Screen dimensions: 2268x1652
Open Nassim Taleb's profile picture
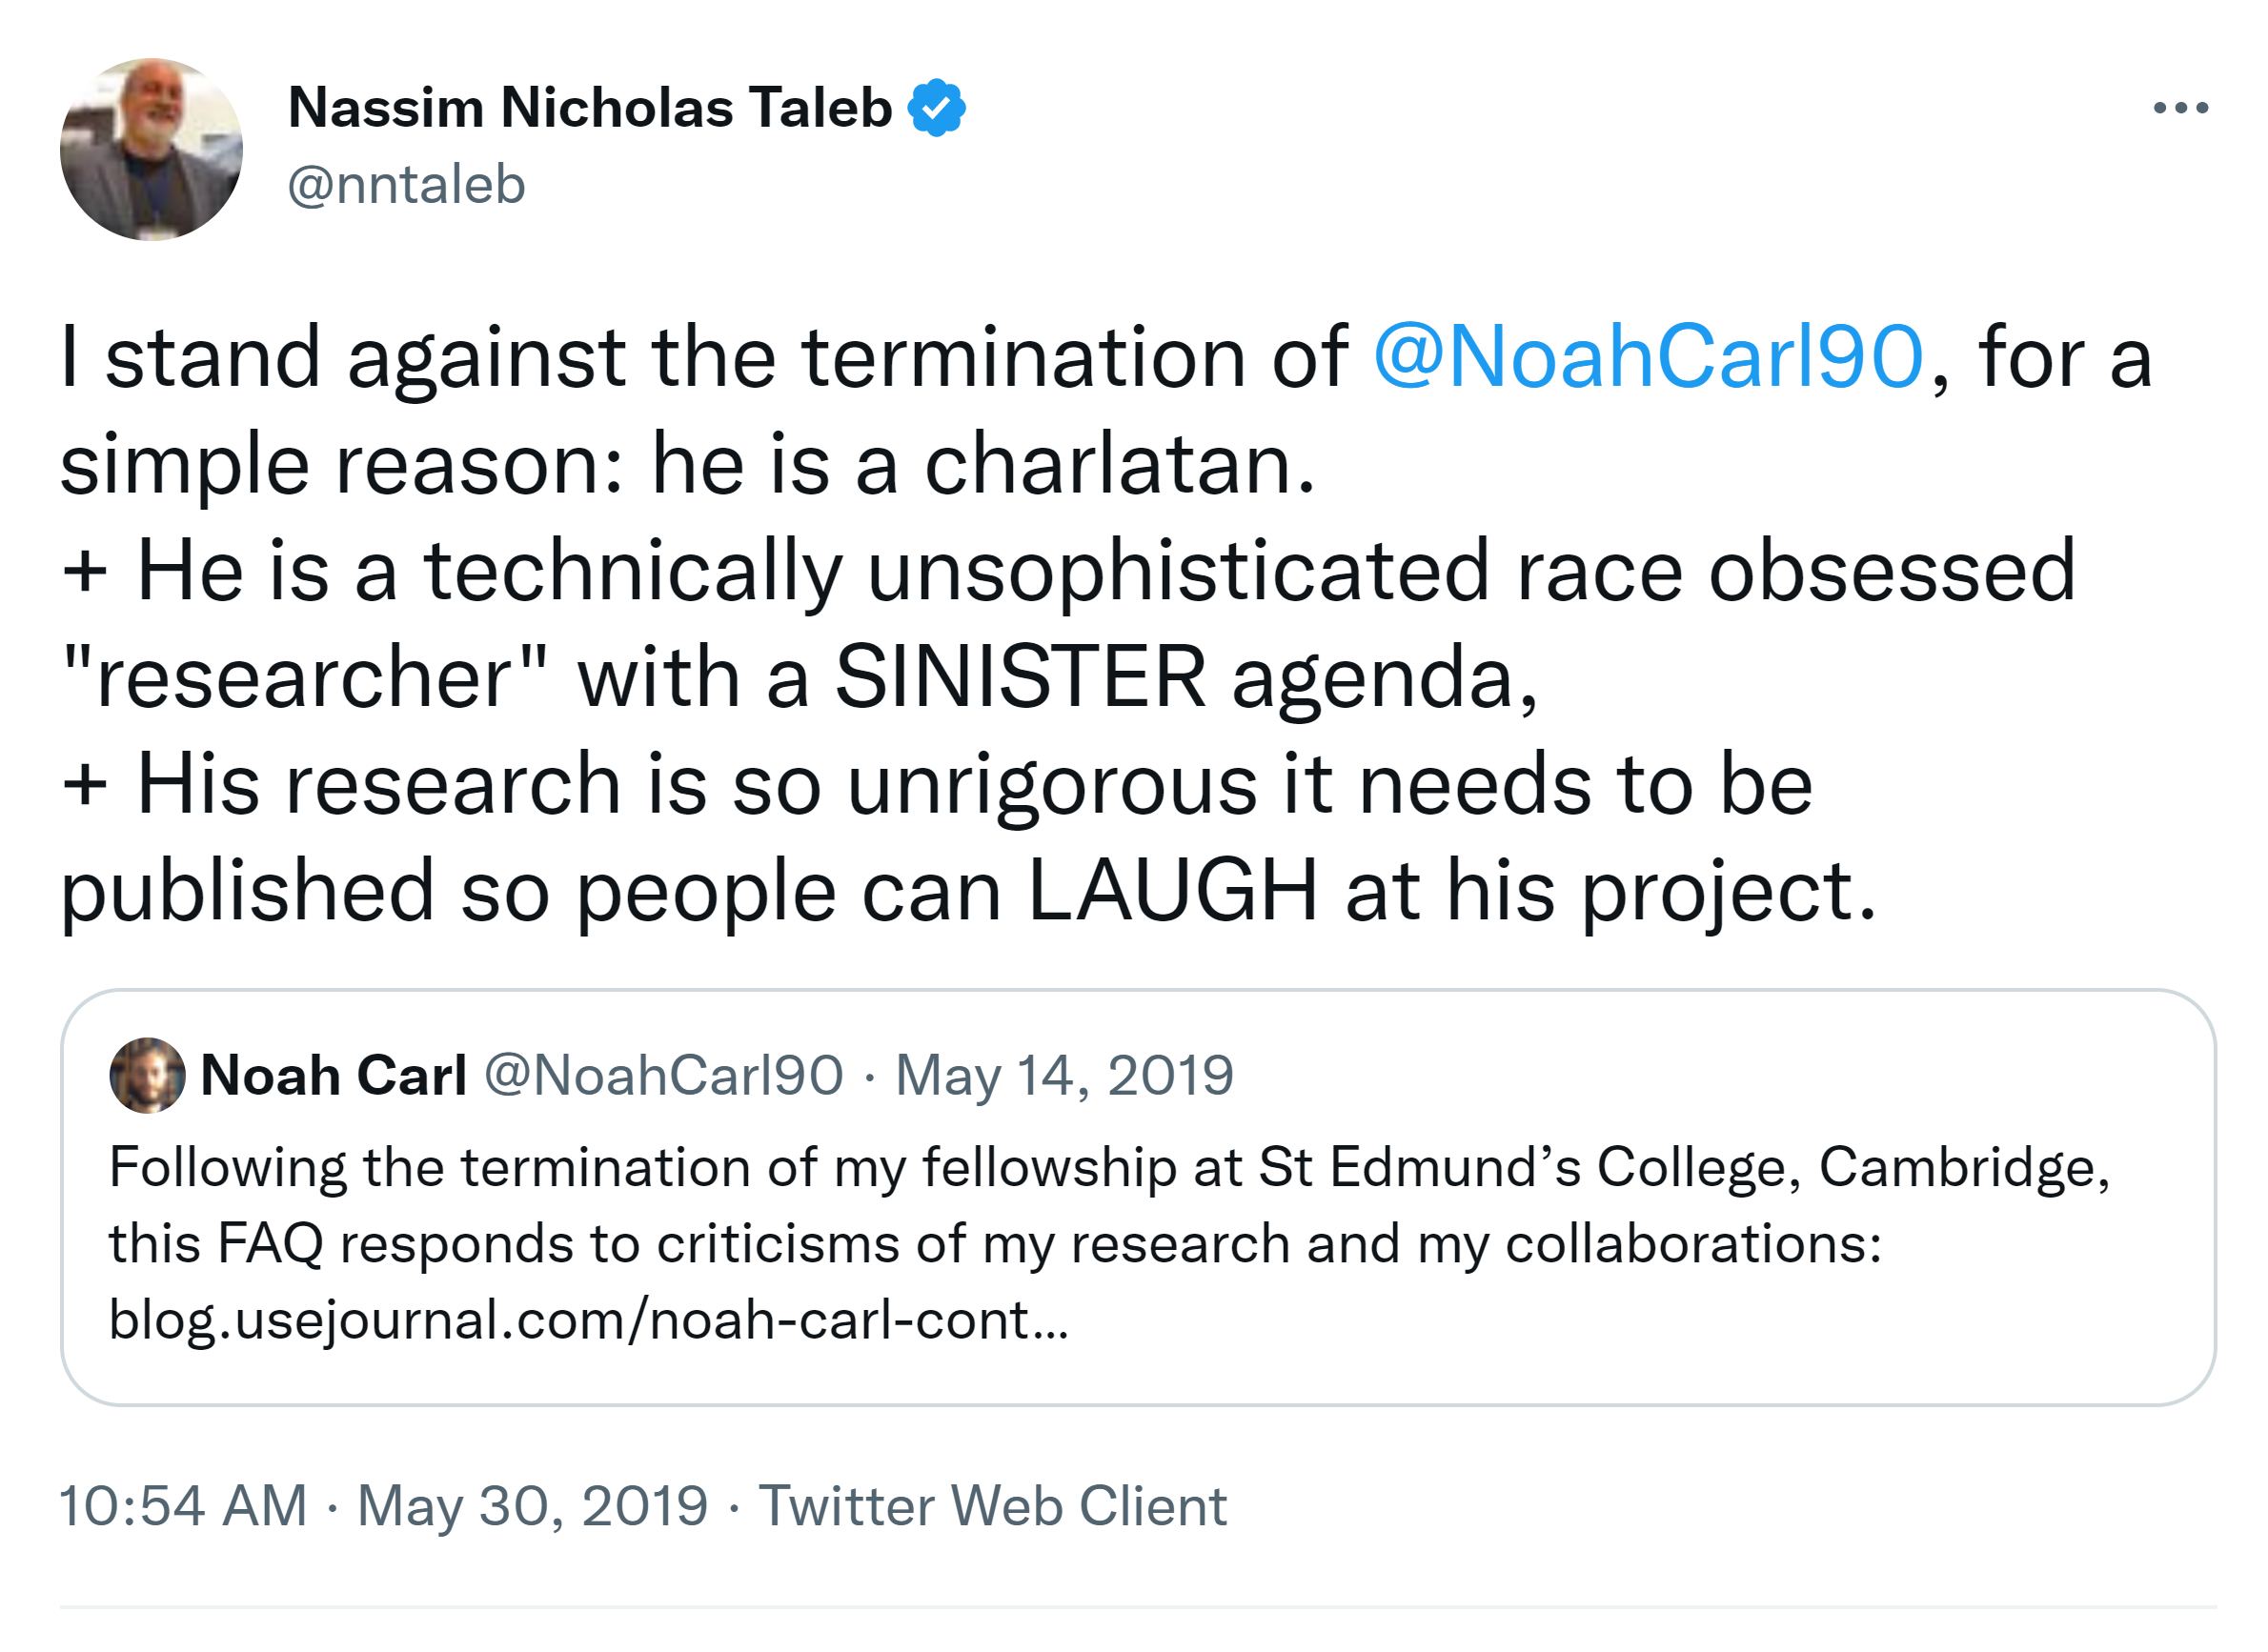(151, 150)
